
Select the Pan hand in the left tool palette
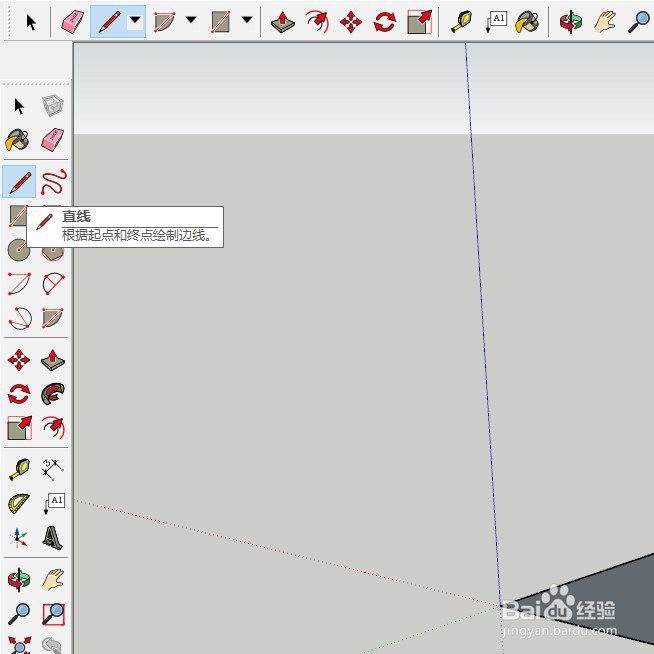click(x=53, y=580)
